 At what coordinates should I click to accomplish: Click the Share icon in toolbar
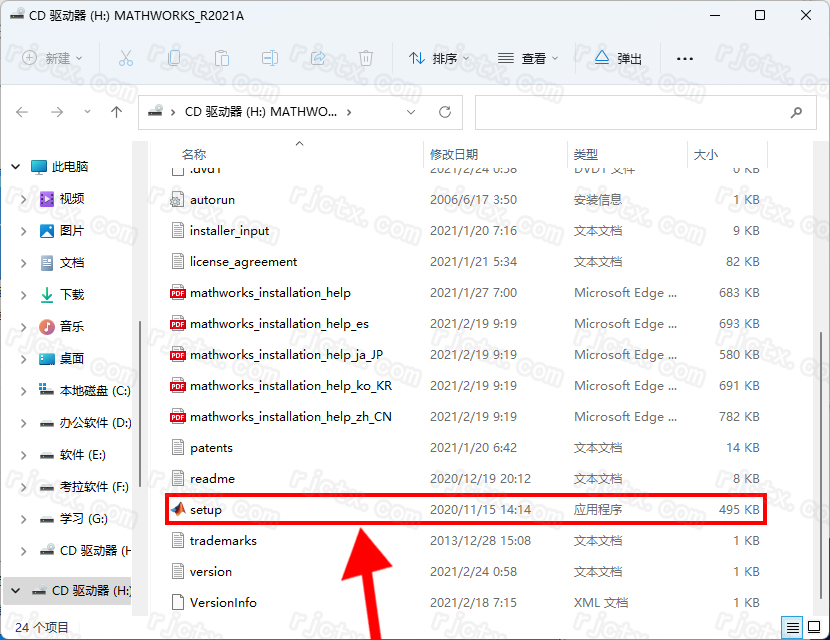coord(318,58)
